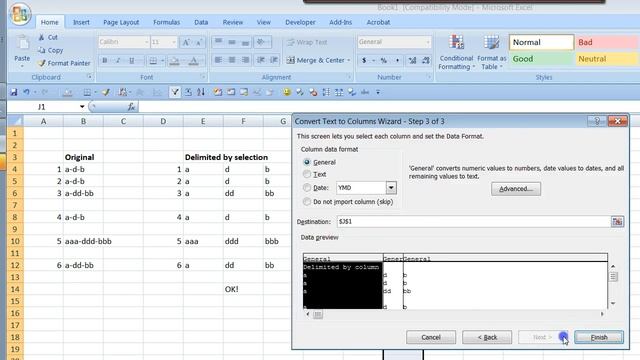Click the Center text alignment icon
This screenshot has height=360, width=640.
click(x=232, y=60)
